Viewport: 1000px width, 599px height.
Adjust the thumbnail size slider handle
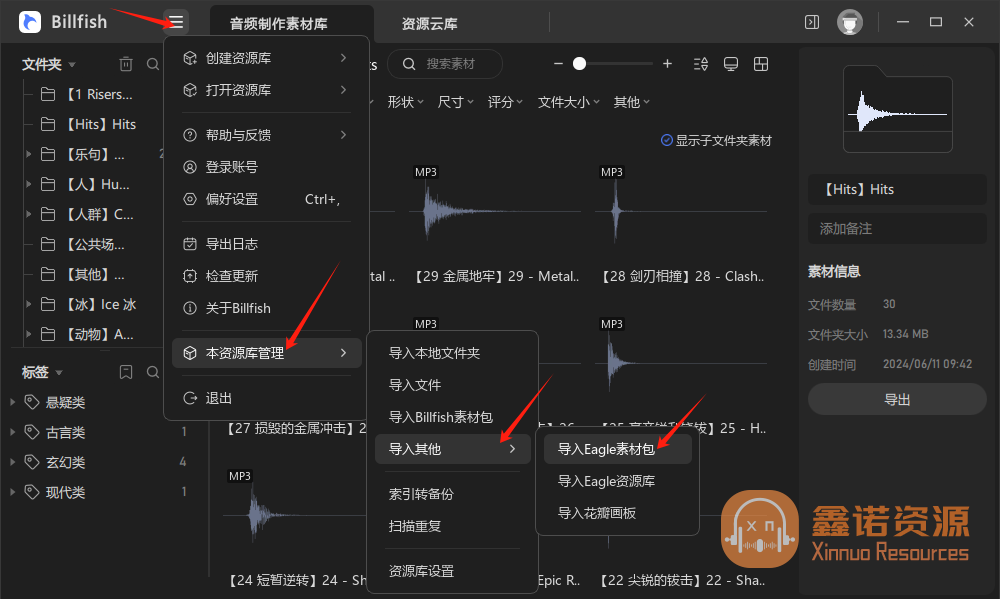[579, 64]
